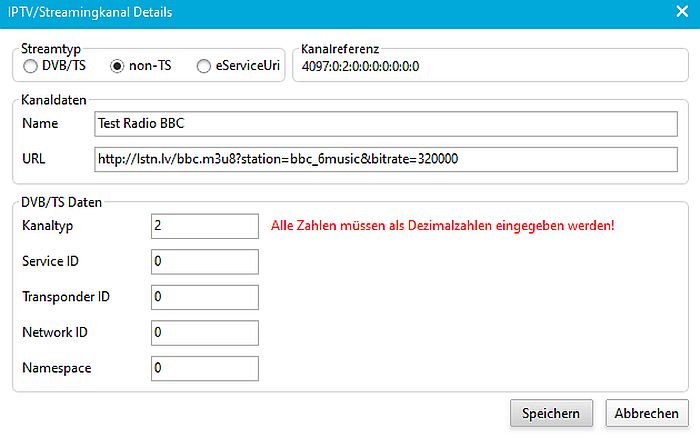Click the Kanaltyp number field
Viewport: 700px width, 438px height.
click(x=203, y=226)
